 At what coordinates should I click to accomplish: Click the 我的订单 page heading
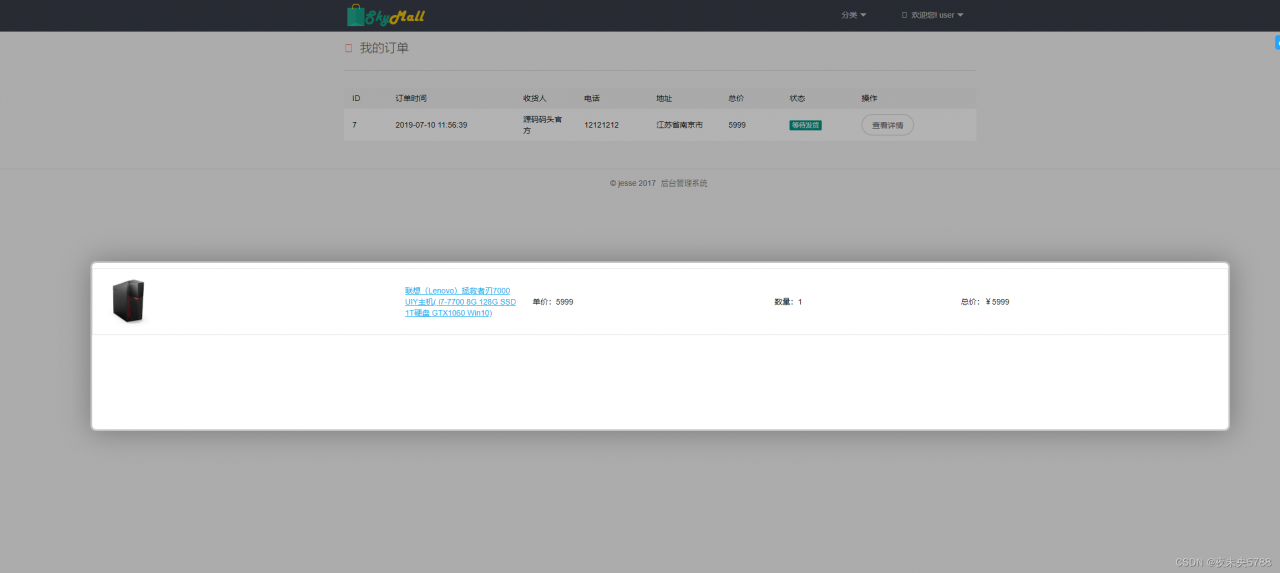384,48
